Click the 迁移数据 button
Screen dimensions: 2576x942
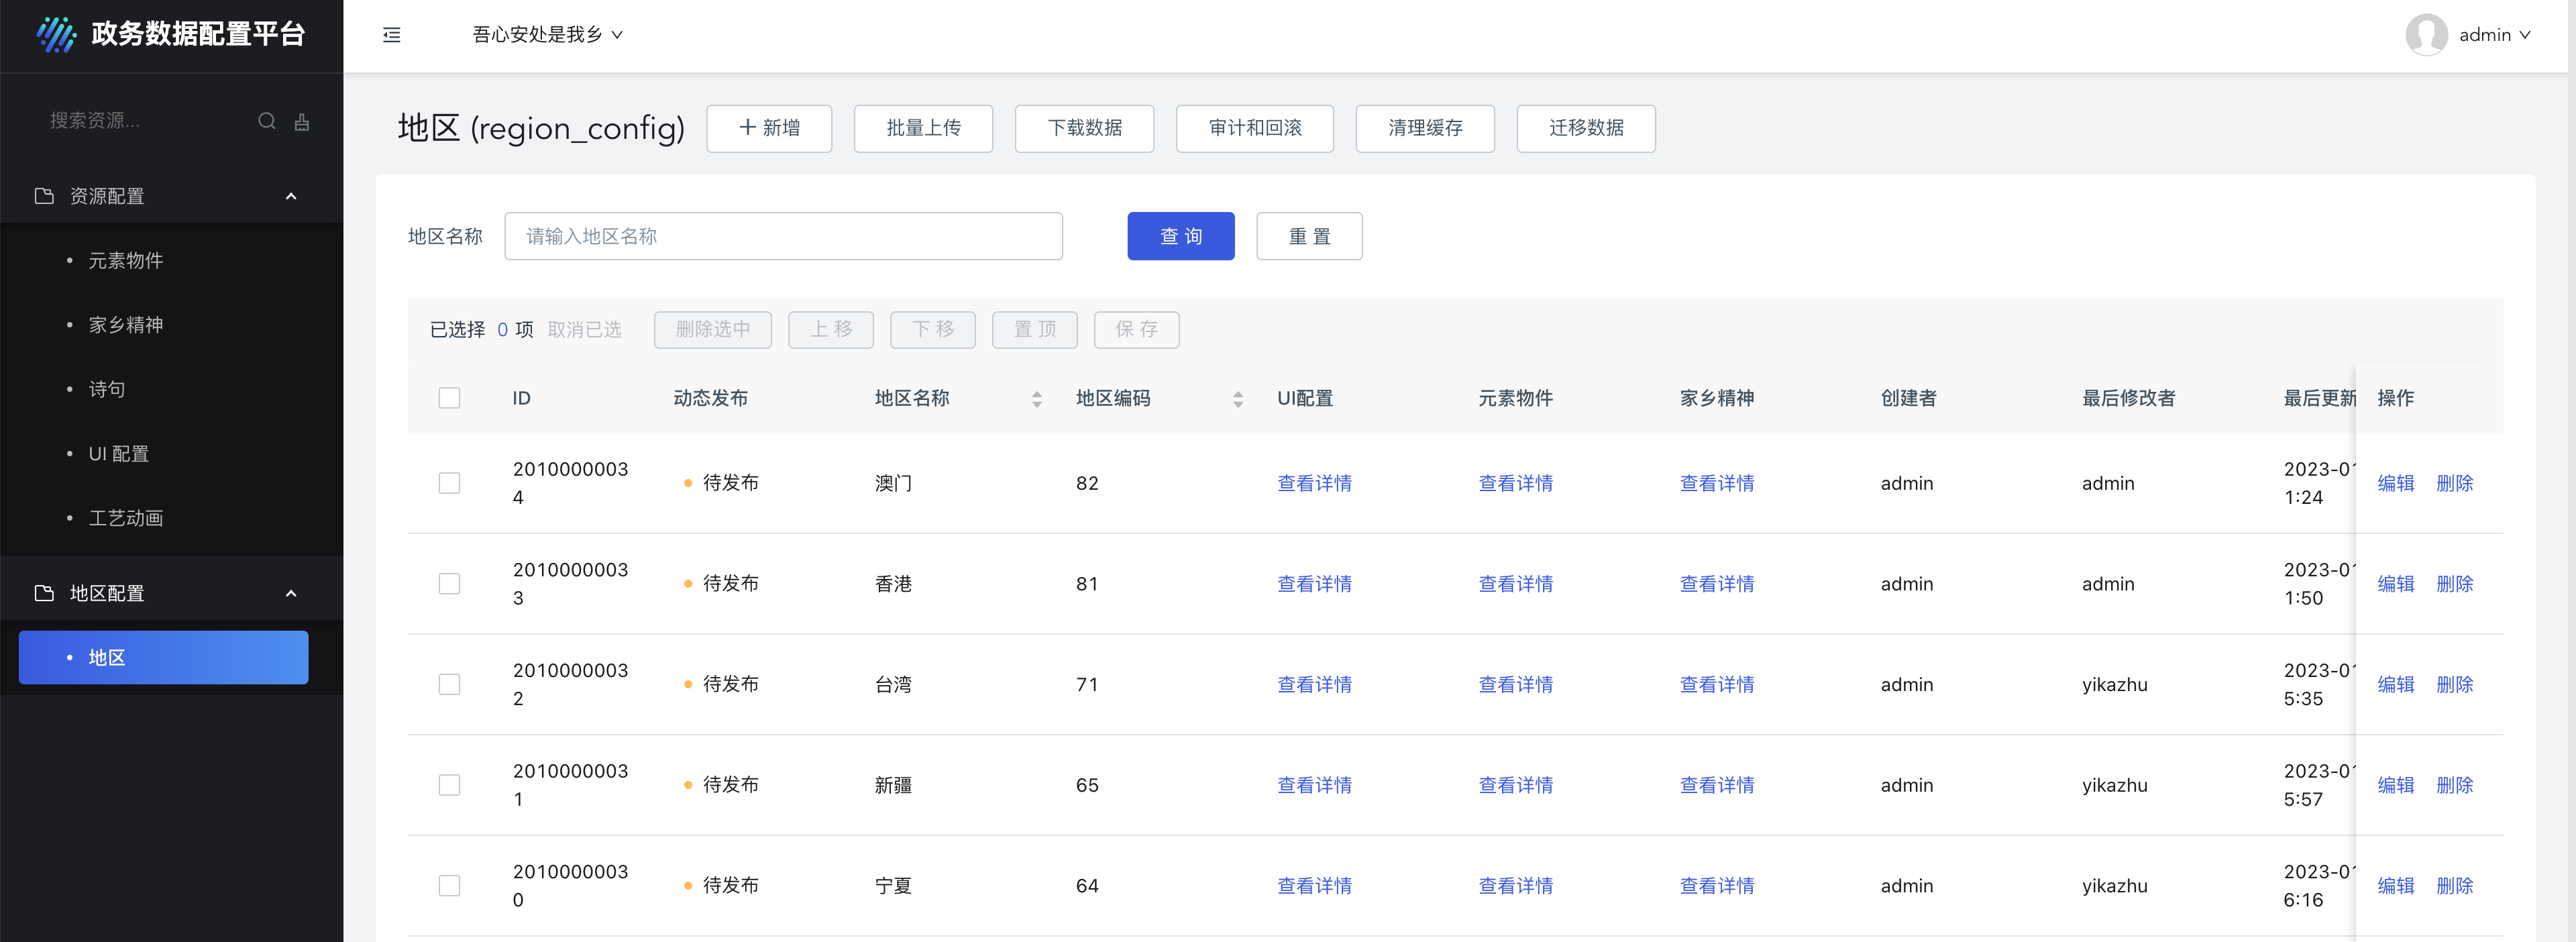pyautogui.click(x=1586, y=128)
